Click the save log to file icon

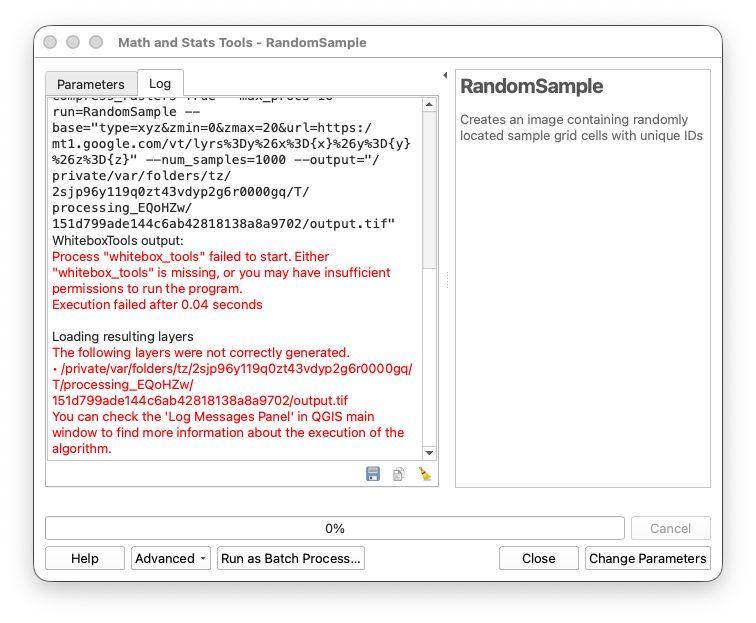pyautogui.click(x=373, y=474)
